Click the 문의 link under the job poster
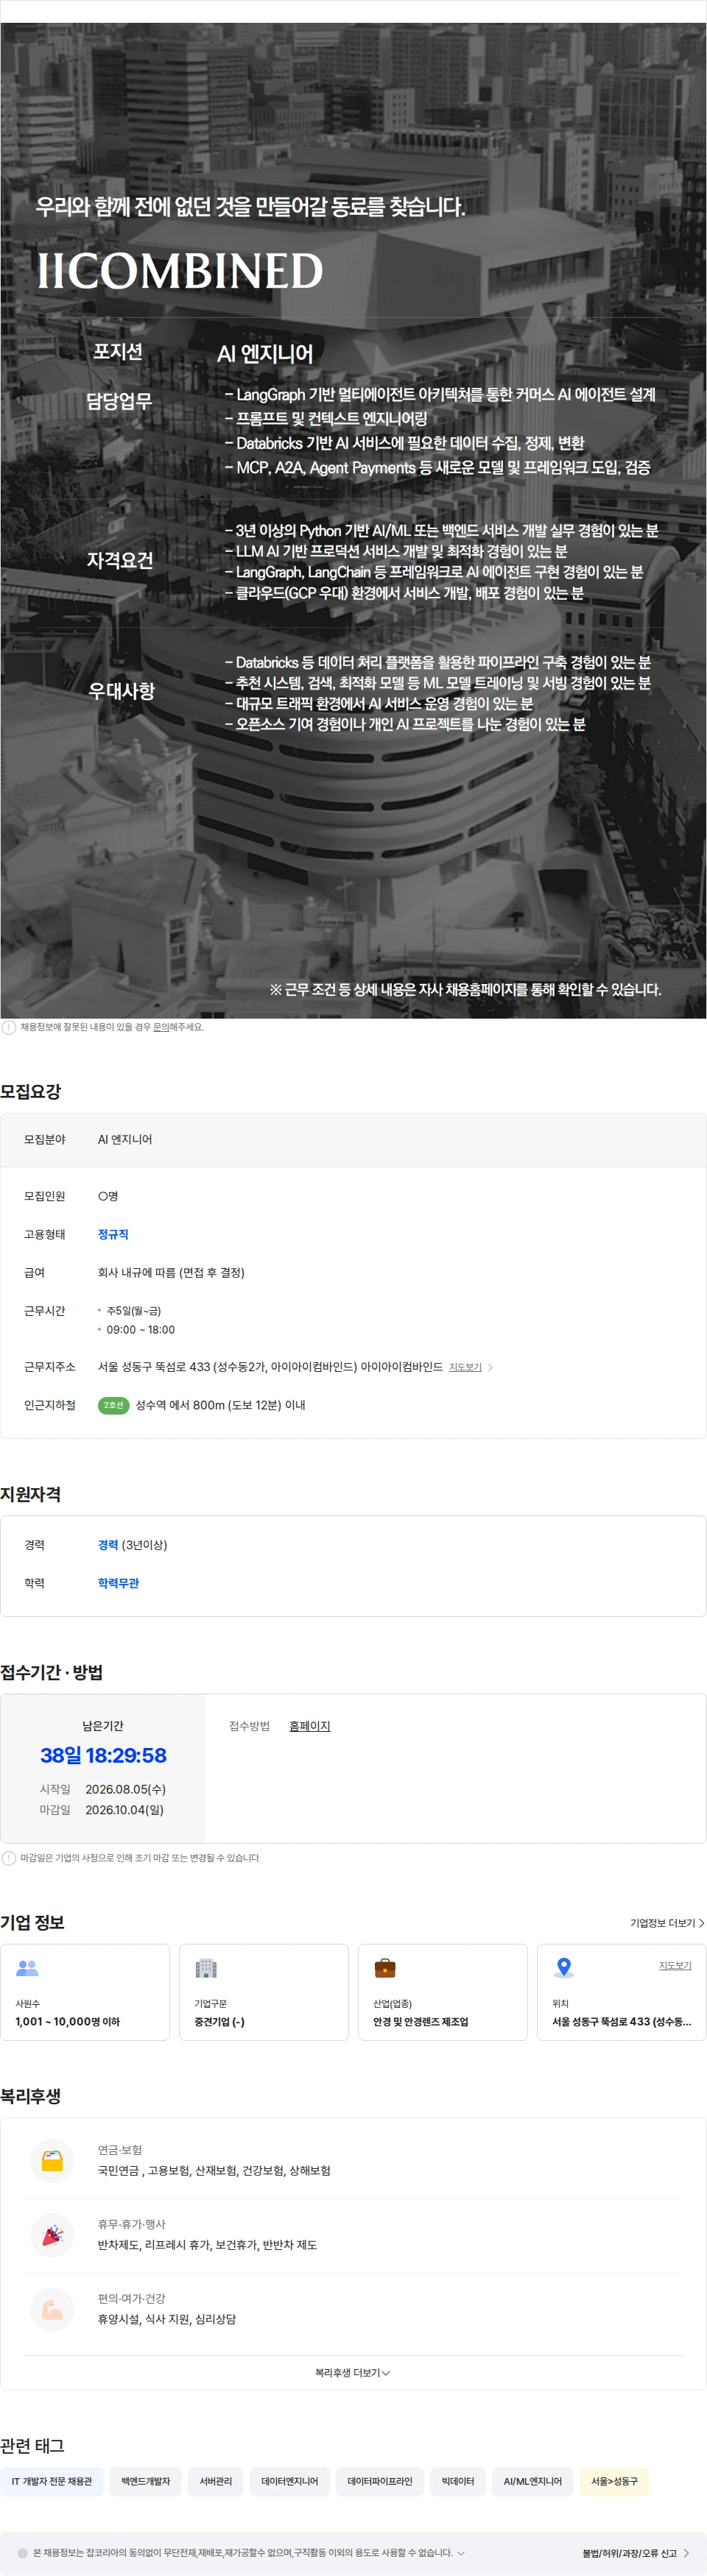The width and height of the screenshot is (707, 2576). tap(160, 1027)
